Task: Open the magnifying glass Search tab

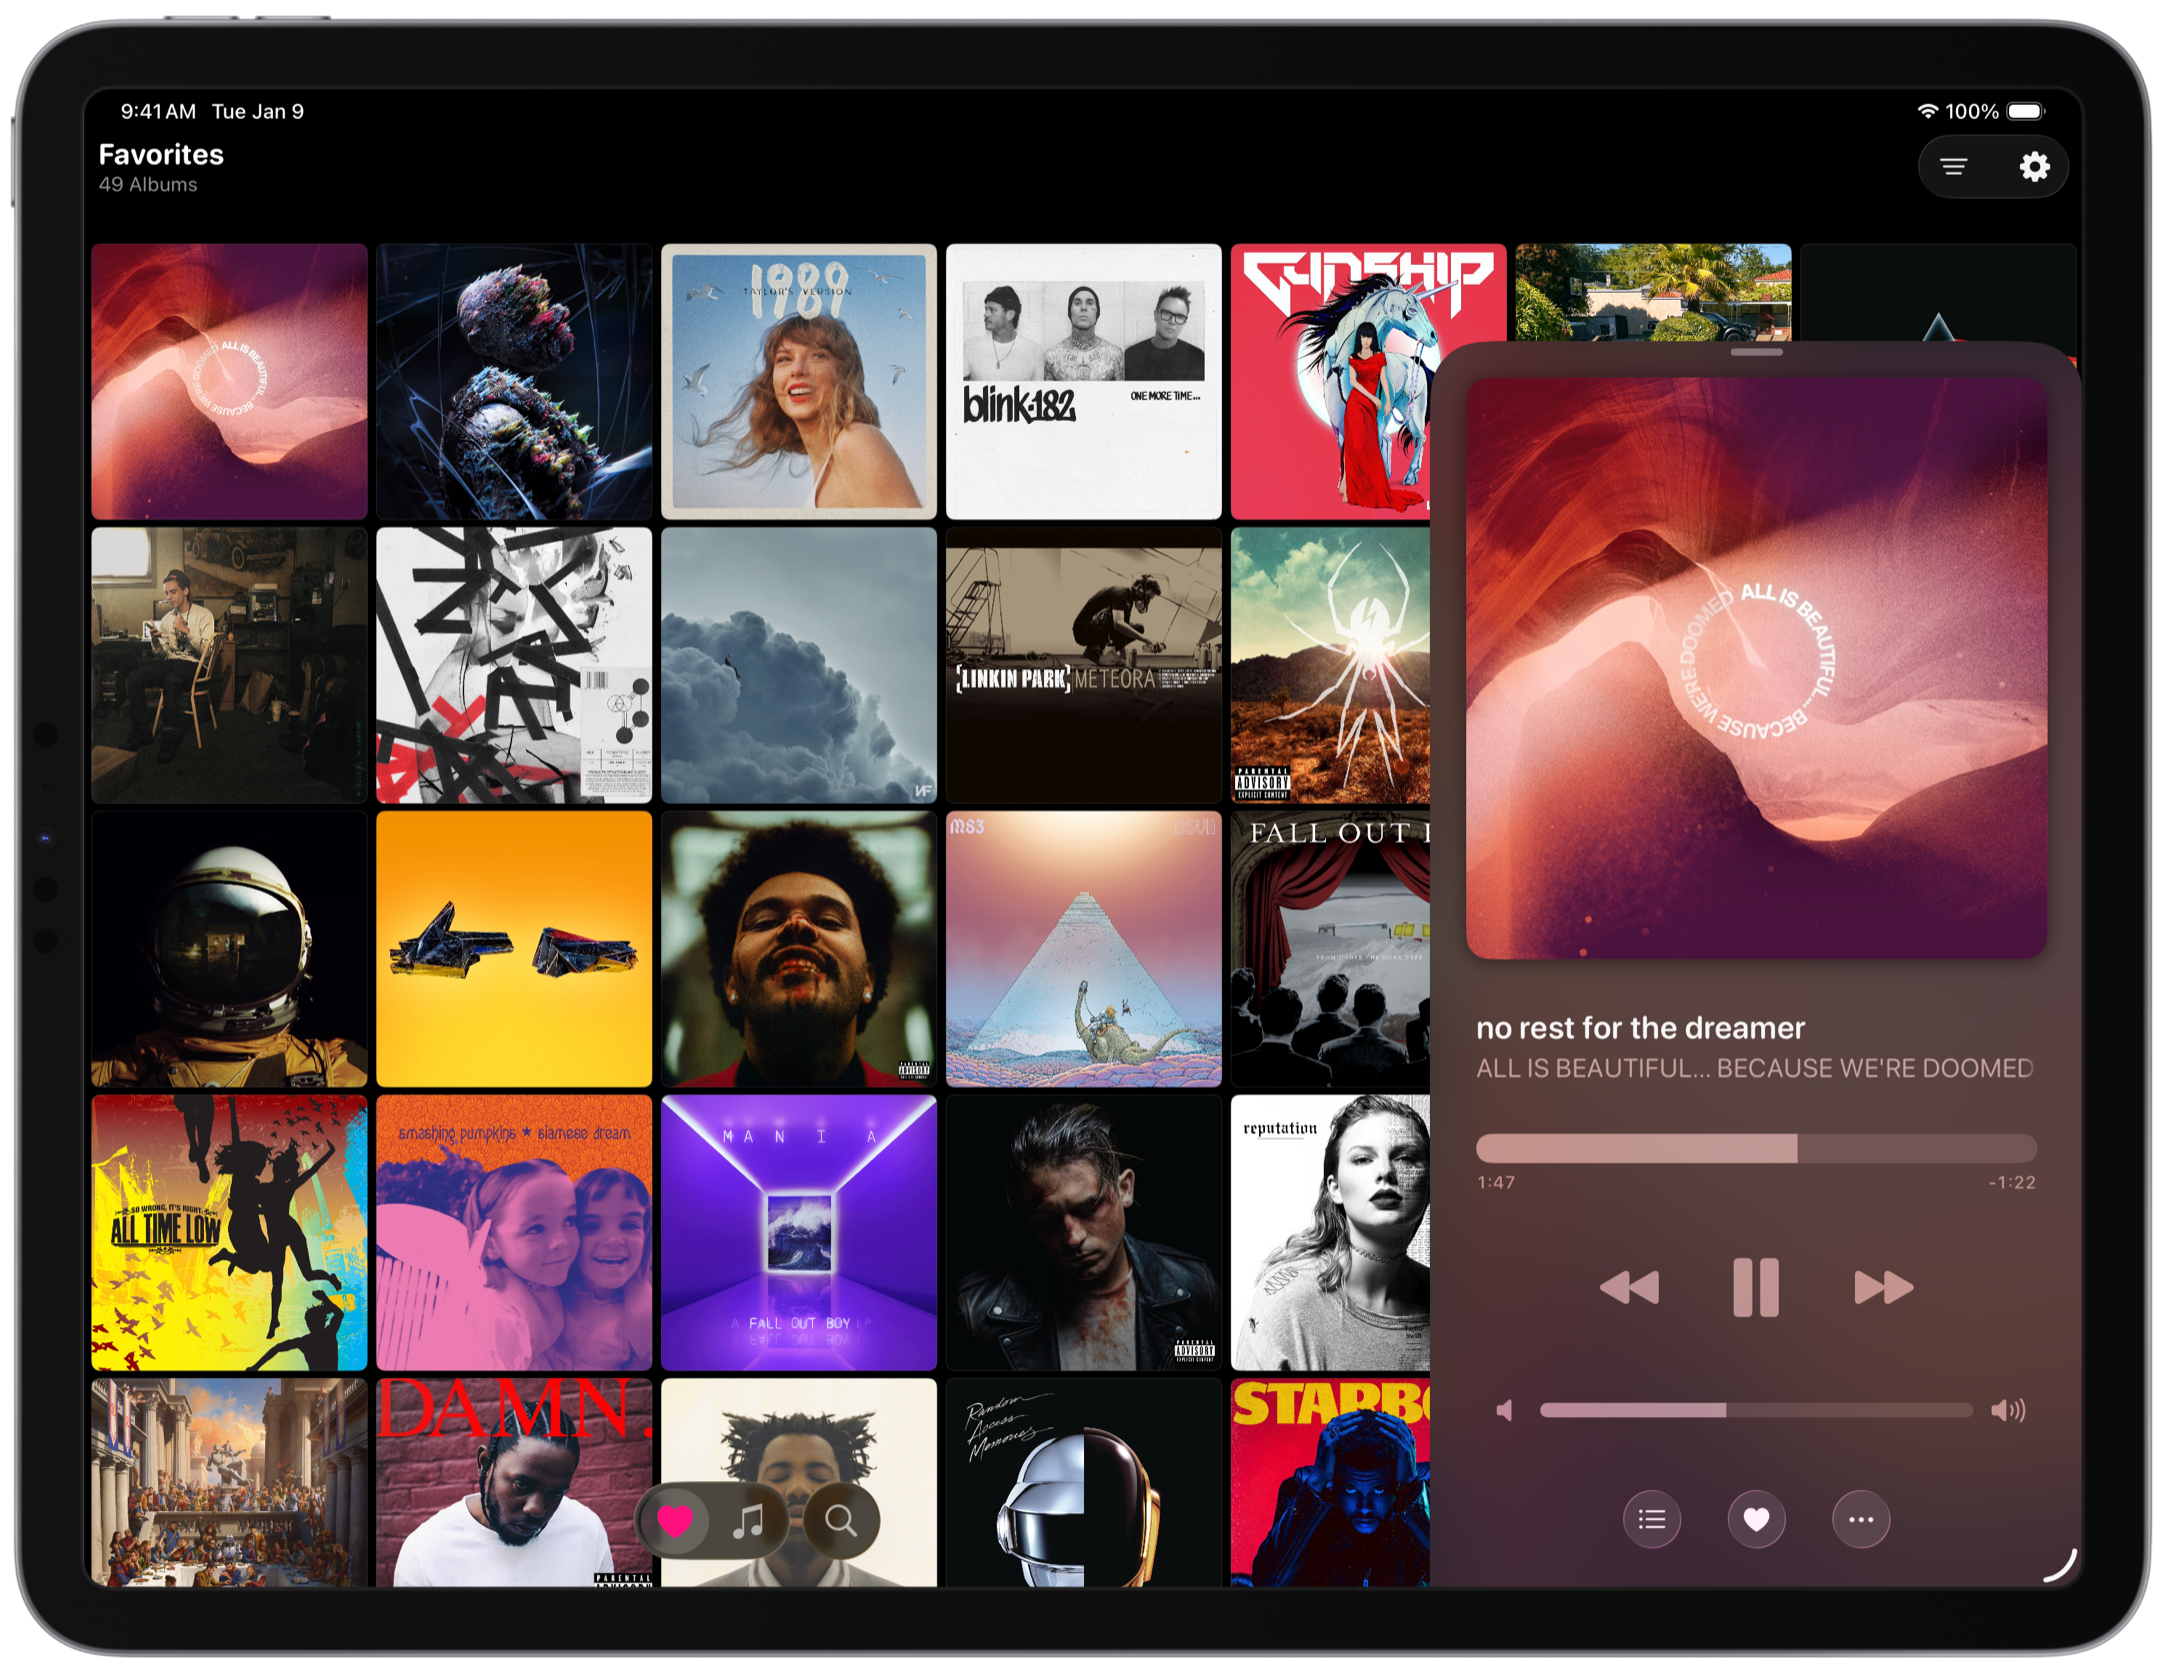Action: (840, 1520)
